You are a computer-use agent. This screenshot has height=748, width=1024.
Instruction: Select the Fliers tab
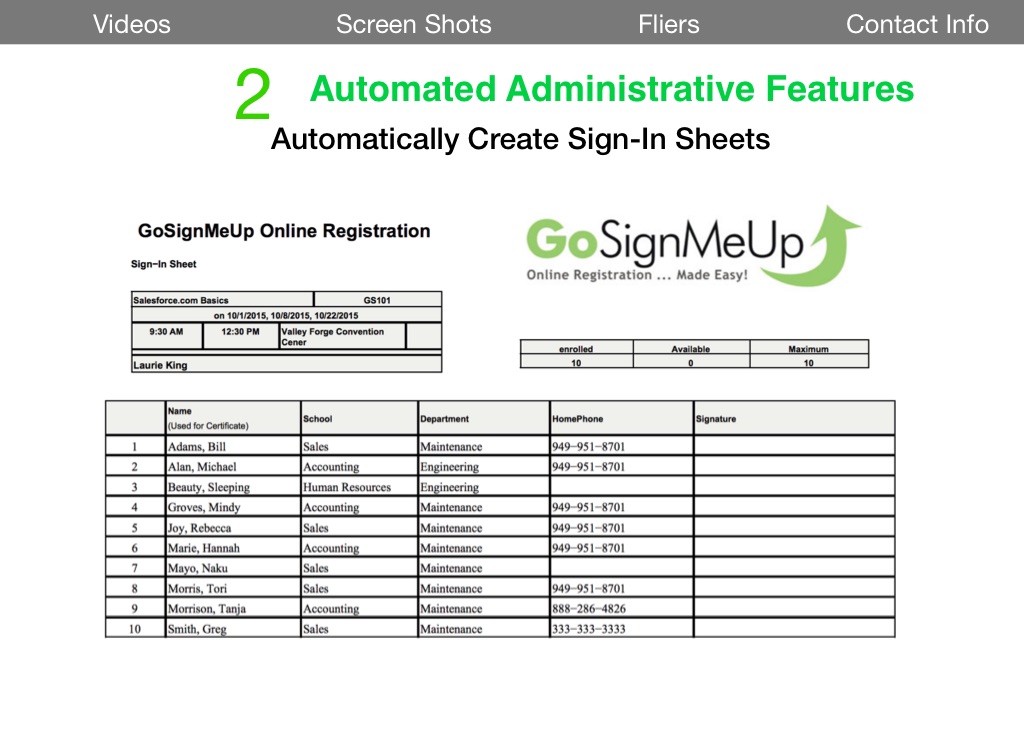(x=669, y=24)
